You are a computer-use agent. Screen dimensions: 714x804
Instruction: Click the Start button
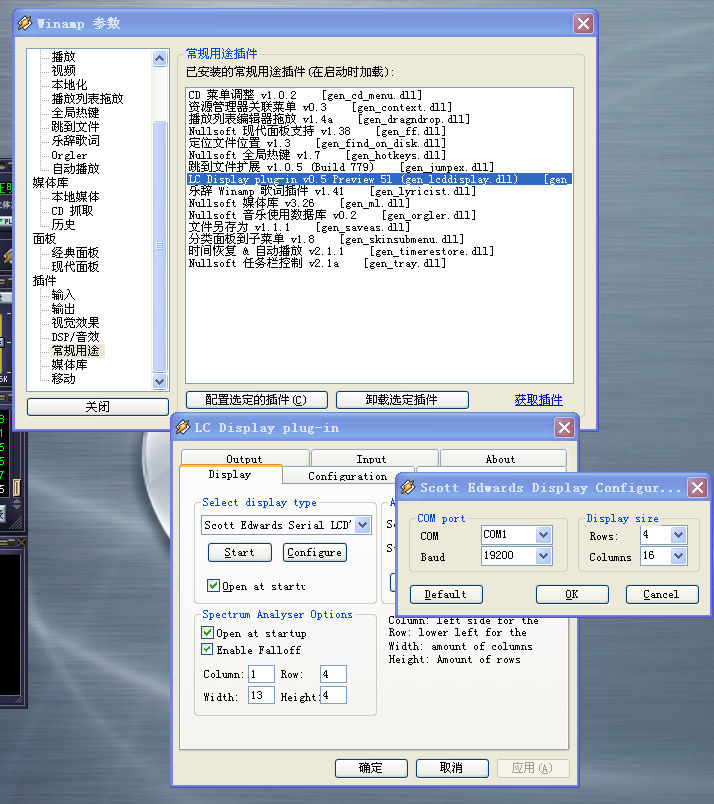pos(240,552)
